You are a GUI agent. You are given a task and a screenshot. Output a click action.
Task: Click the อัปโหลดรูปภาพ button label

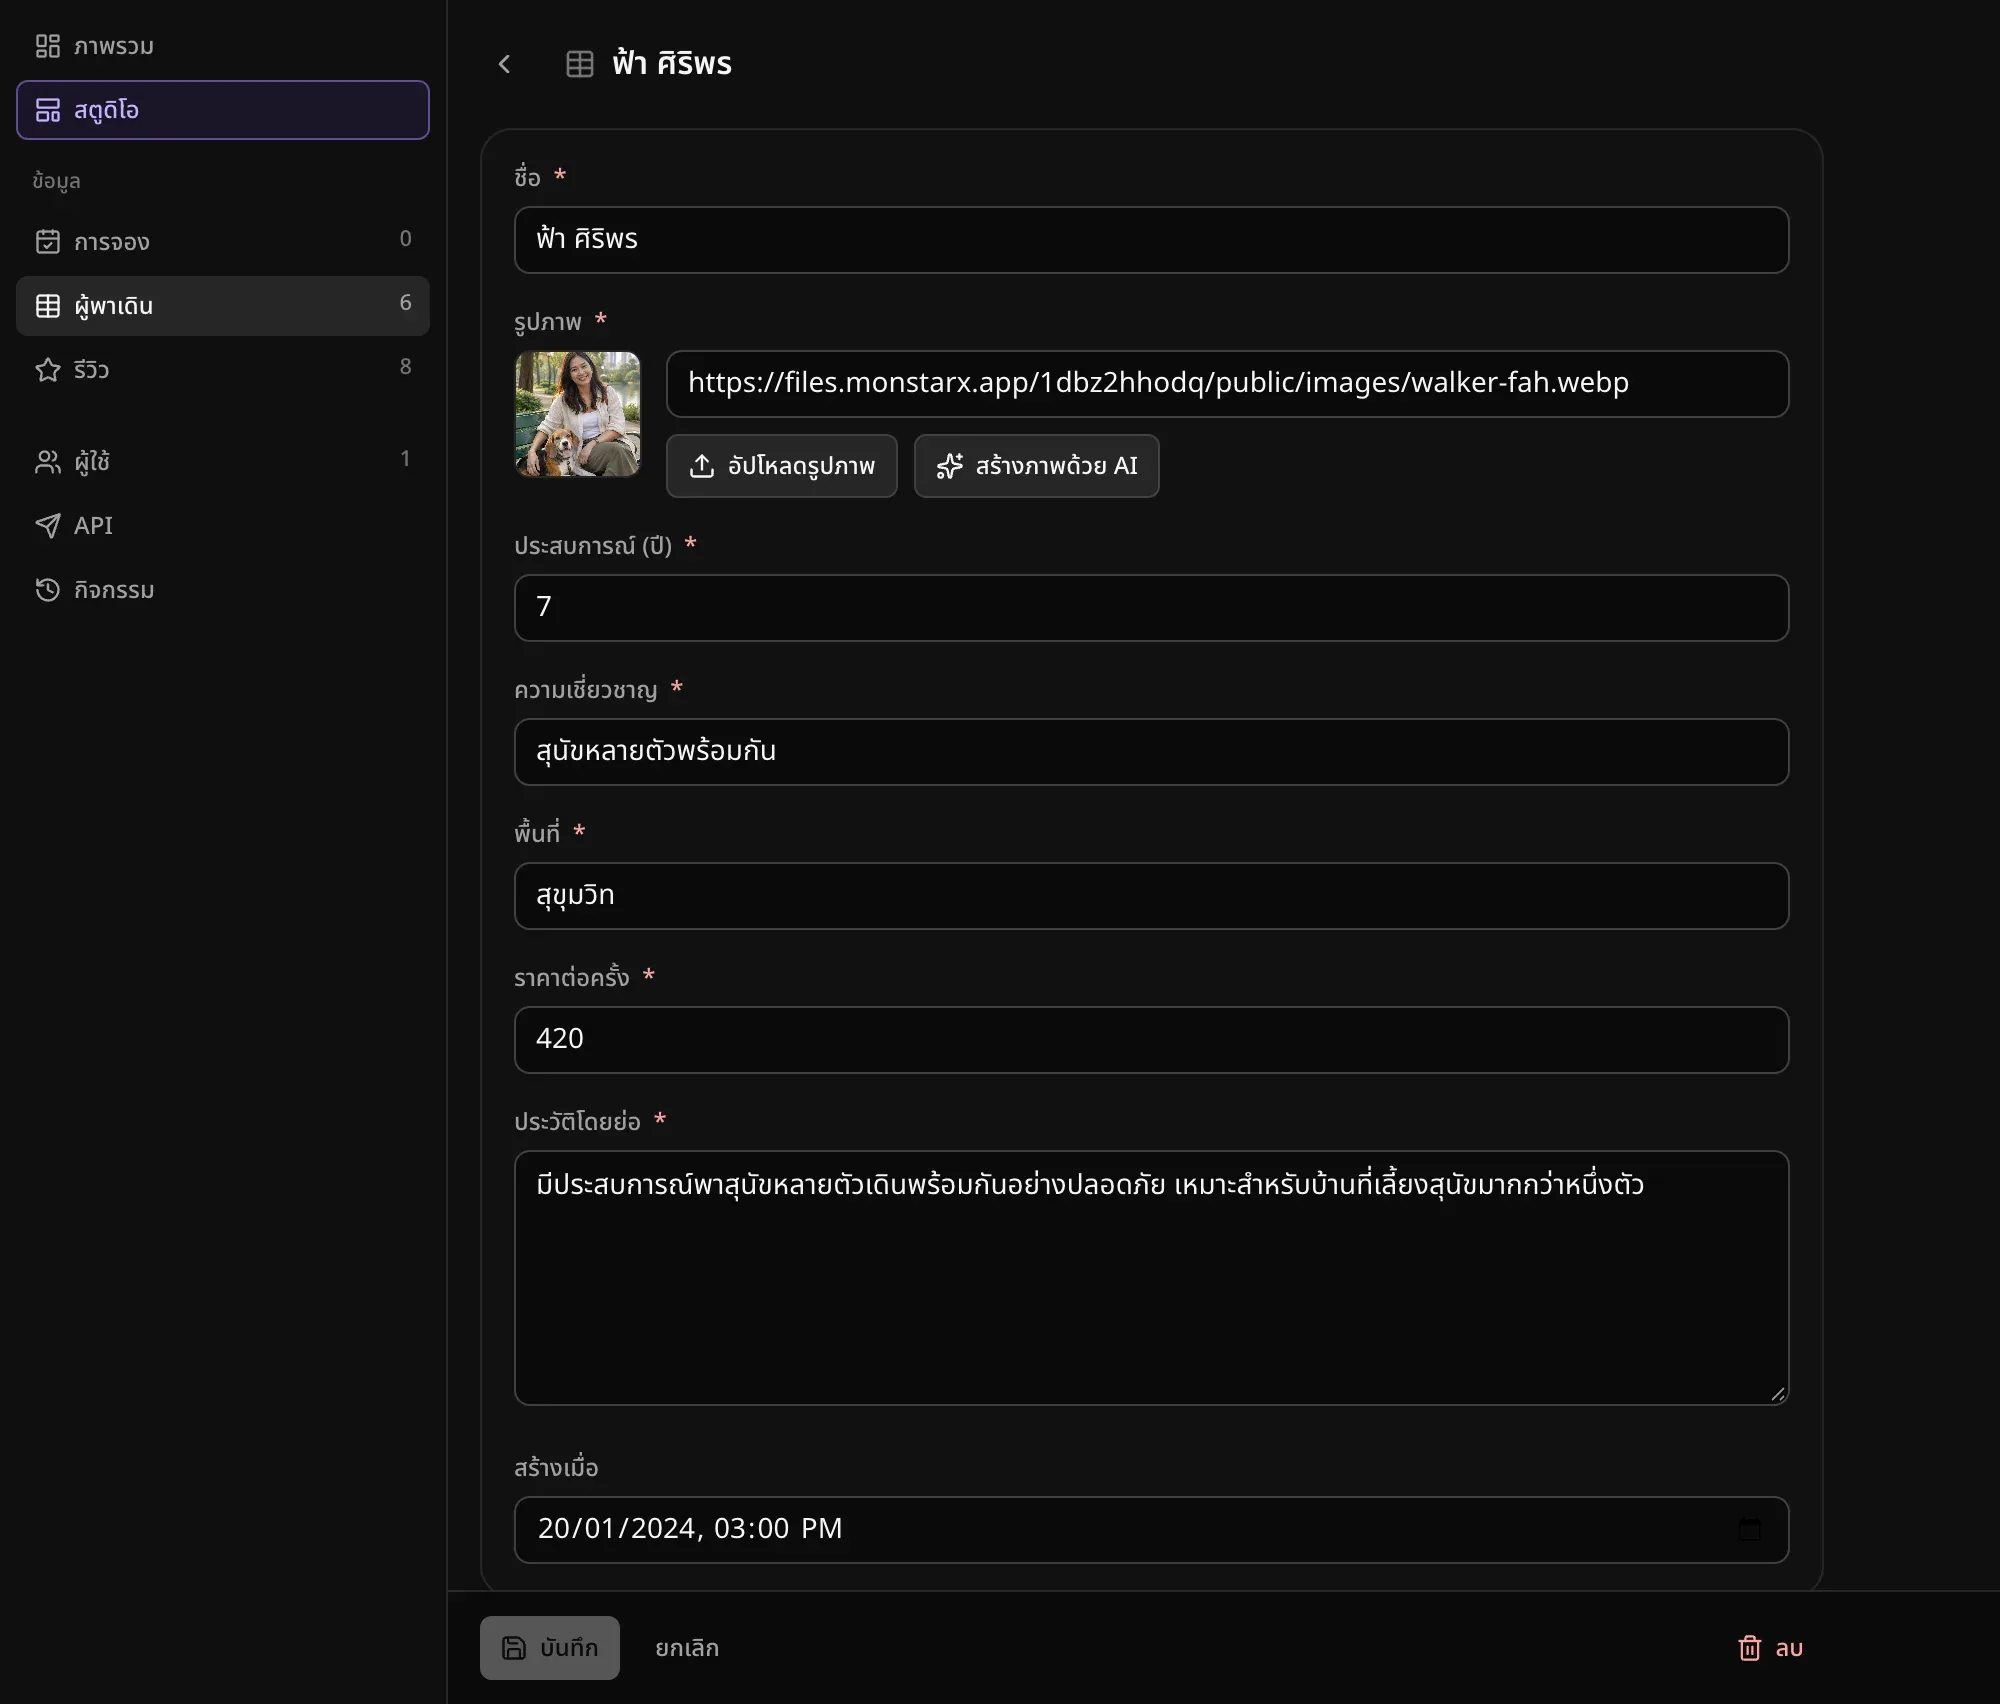click(801, 466)
